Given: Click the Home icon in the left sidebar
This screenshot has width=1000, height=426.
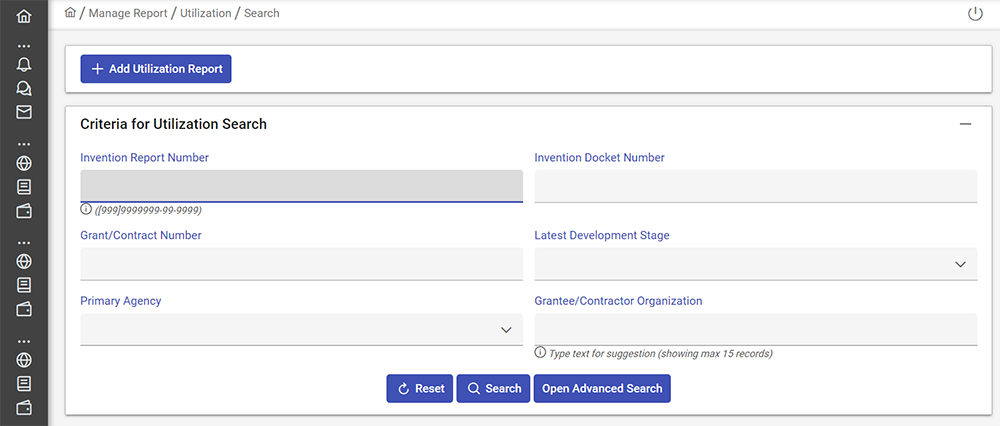Looking at the screenshot, I should click(24, 16).
